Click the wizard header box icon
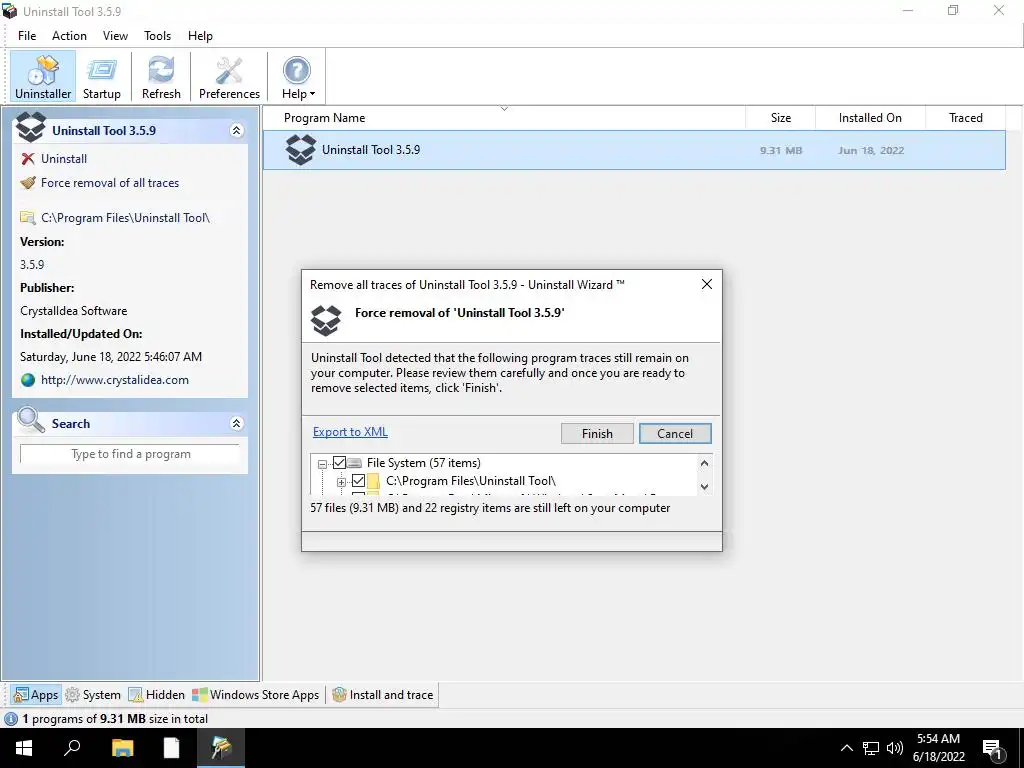 coord(326,320)
